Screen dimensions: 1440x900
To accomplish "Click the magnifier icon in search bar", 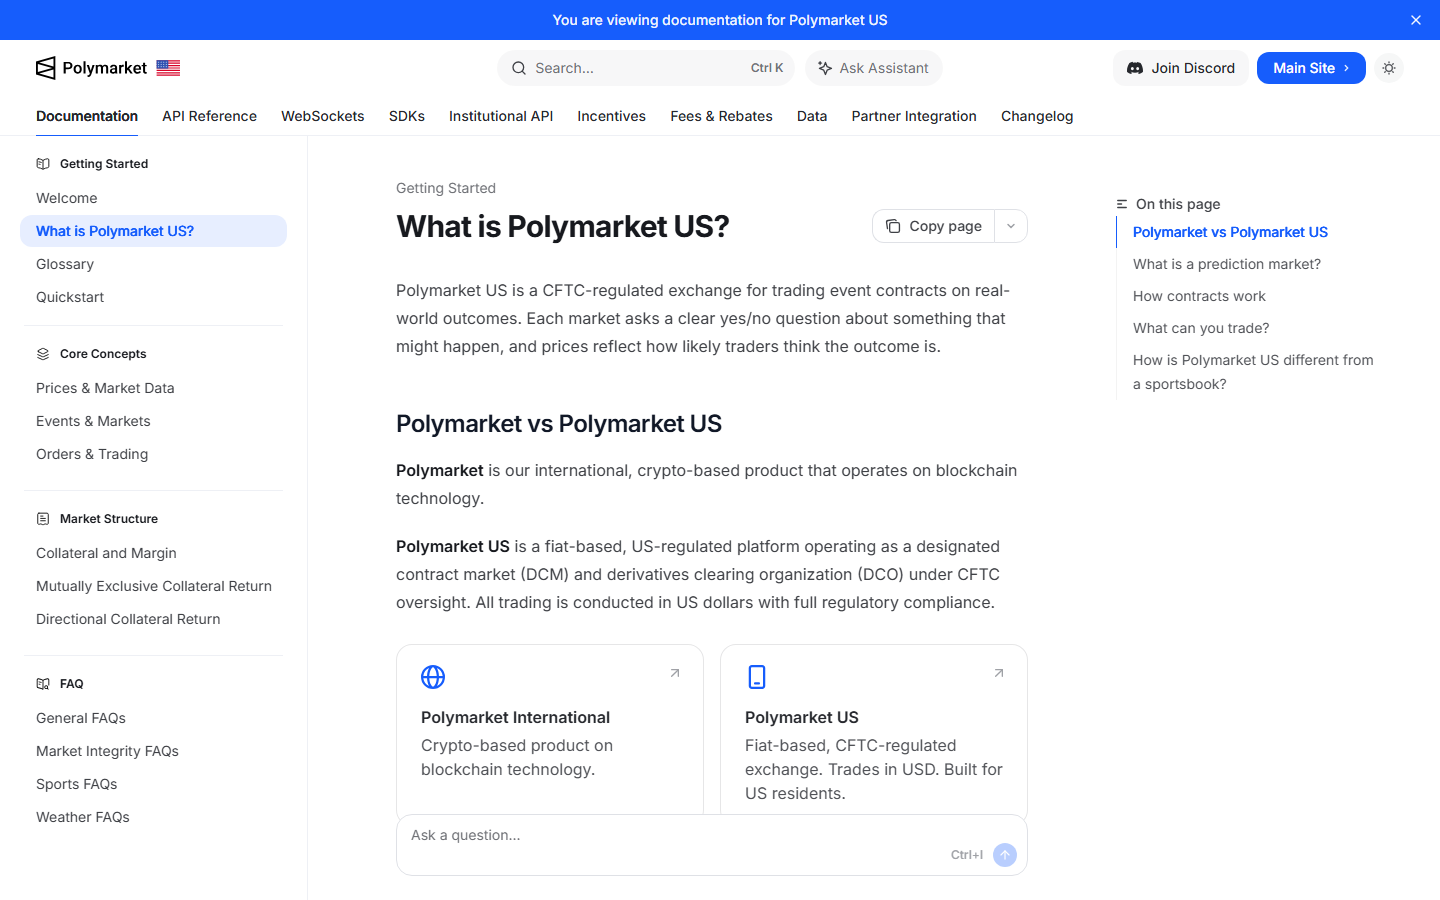I will (x=519, y=68).
